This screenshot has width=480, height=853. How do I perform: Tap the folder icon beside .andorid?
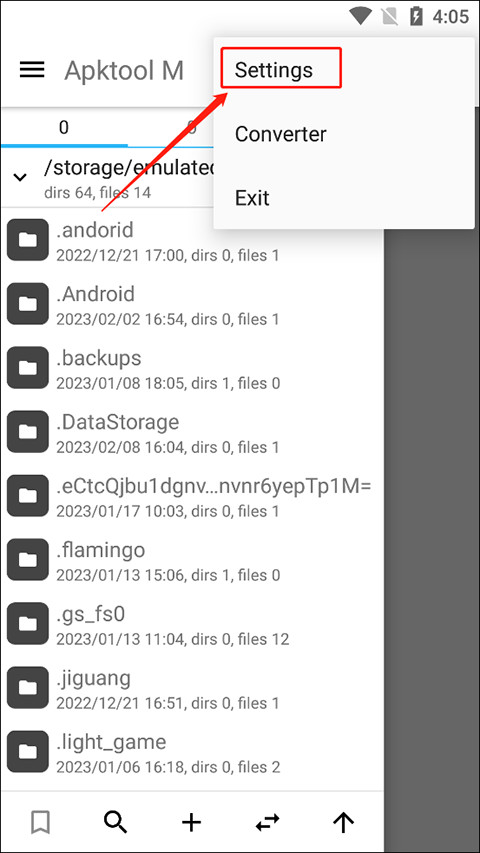coord(28,240)
